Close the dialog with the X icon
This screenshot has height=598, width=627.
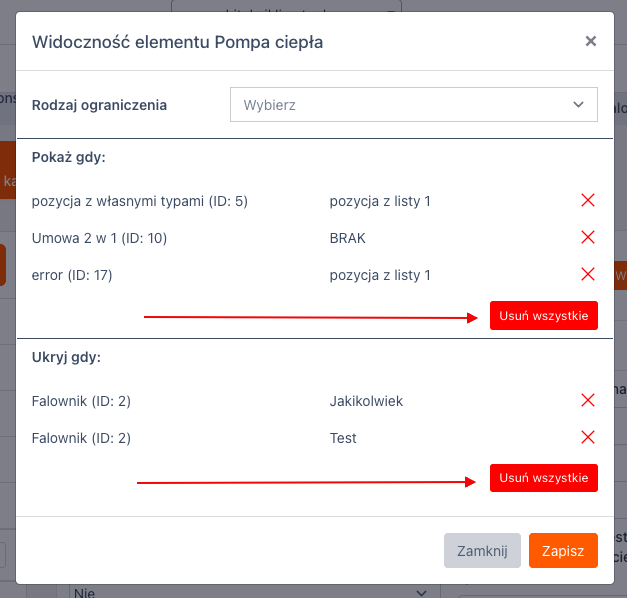[591, 41]
